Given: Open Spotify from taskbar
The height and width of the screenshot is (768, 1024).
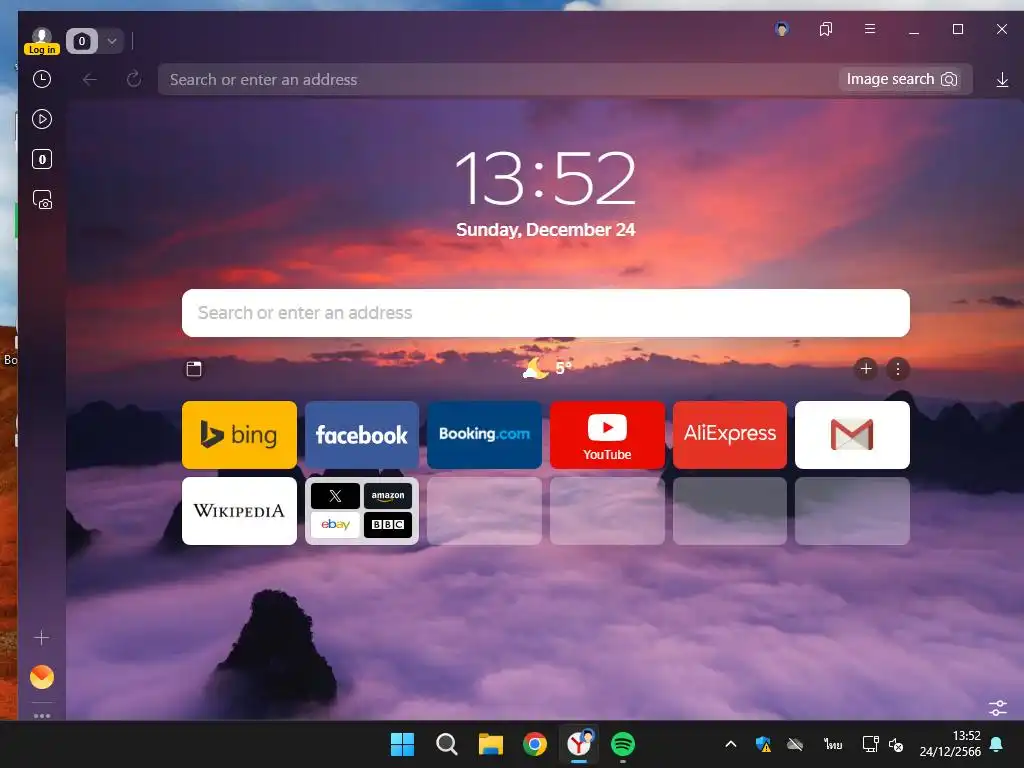Looking at the screenshot, I should tap(623, 744).
